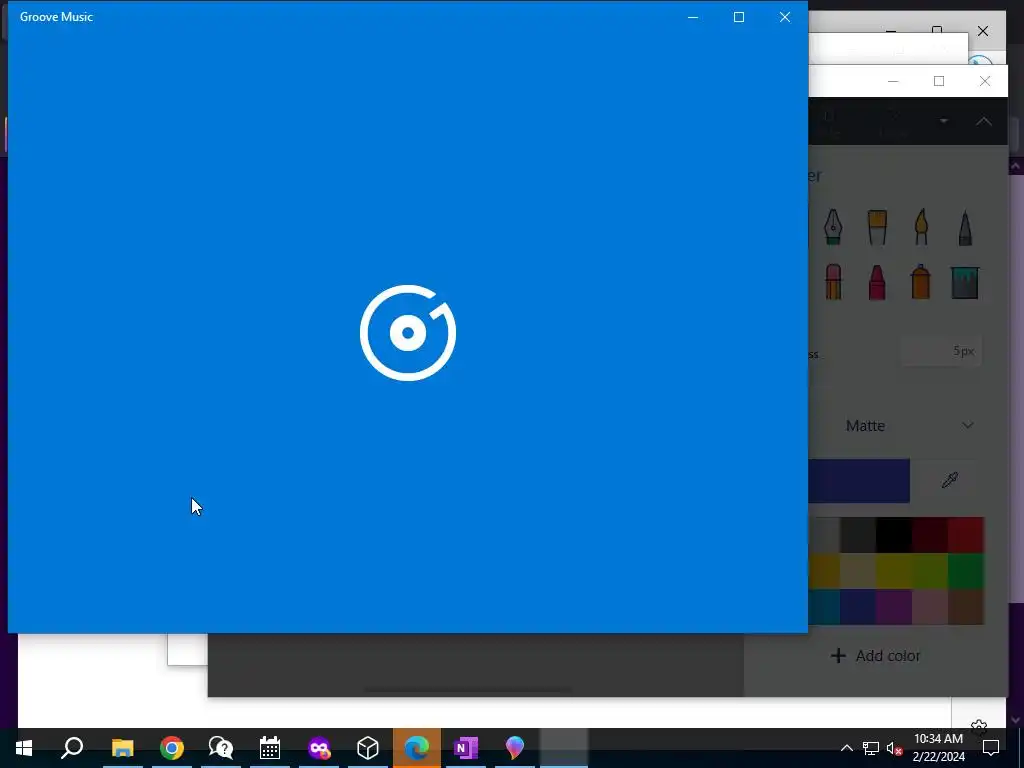1024x768 pixels.
Task: Open the current blue color swatch
Action: pyautogui.click(x=859, y=481)
